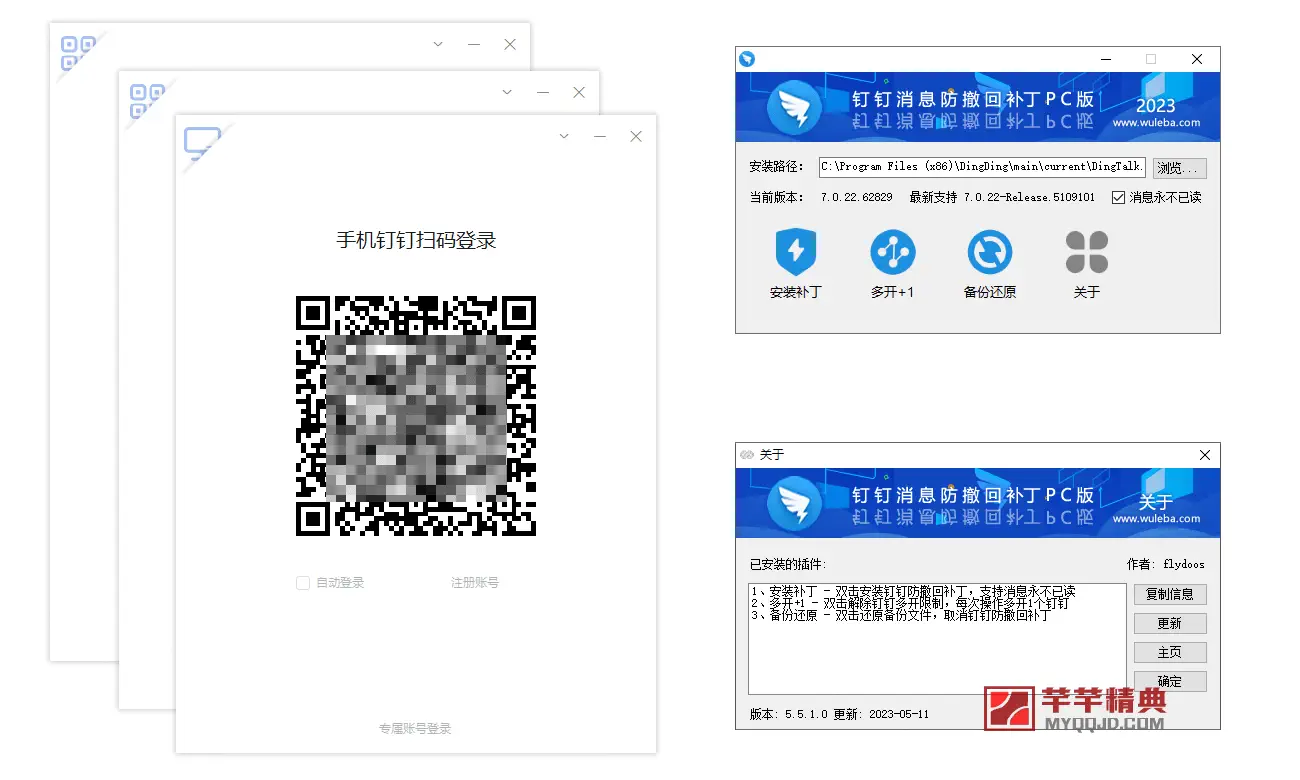
Task: Expand the dropdown arrow in front login window
Action: click(x=564, y=136)
